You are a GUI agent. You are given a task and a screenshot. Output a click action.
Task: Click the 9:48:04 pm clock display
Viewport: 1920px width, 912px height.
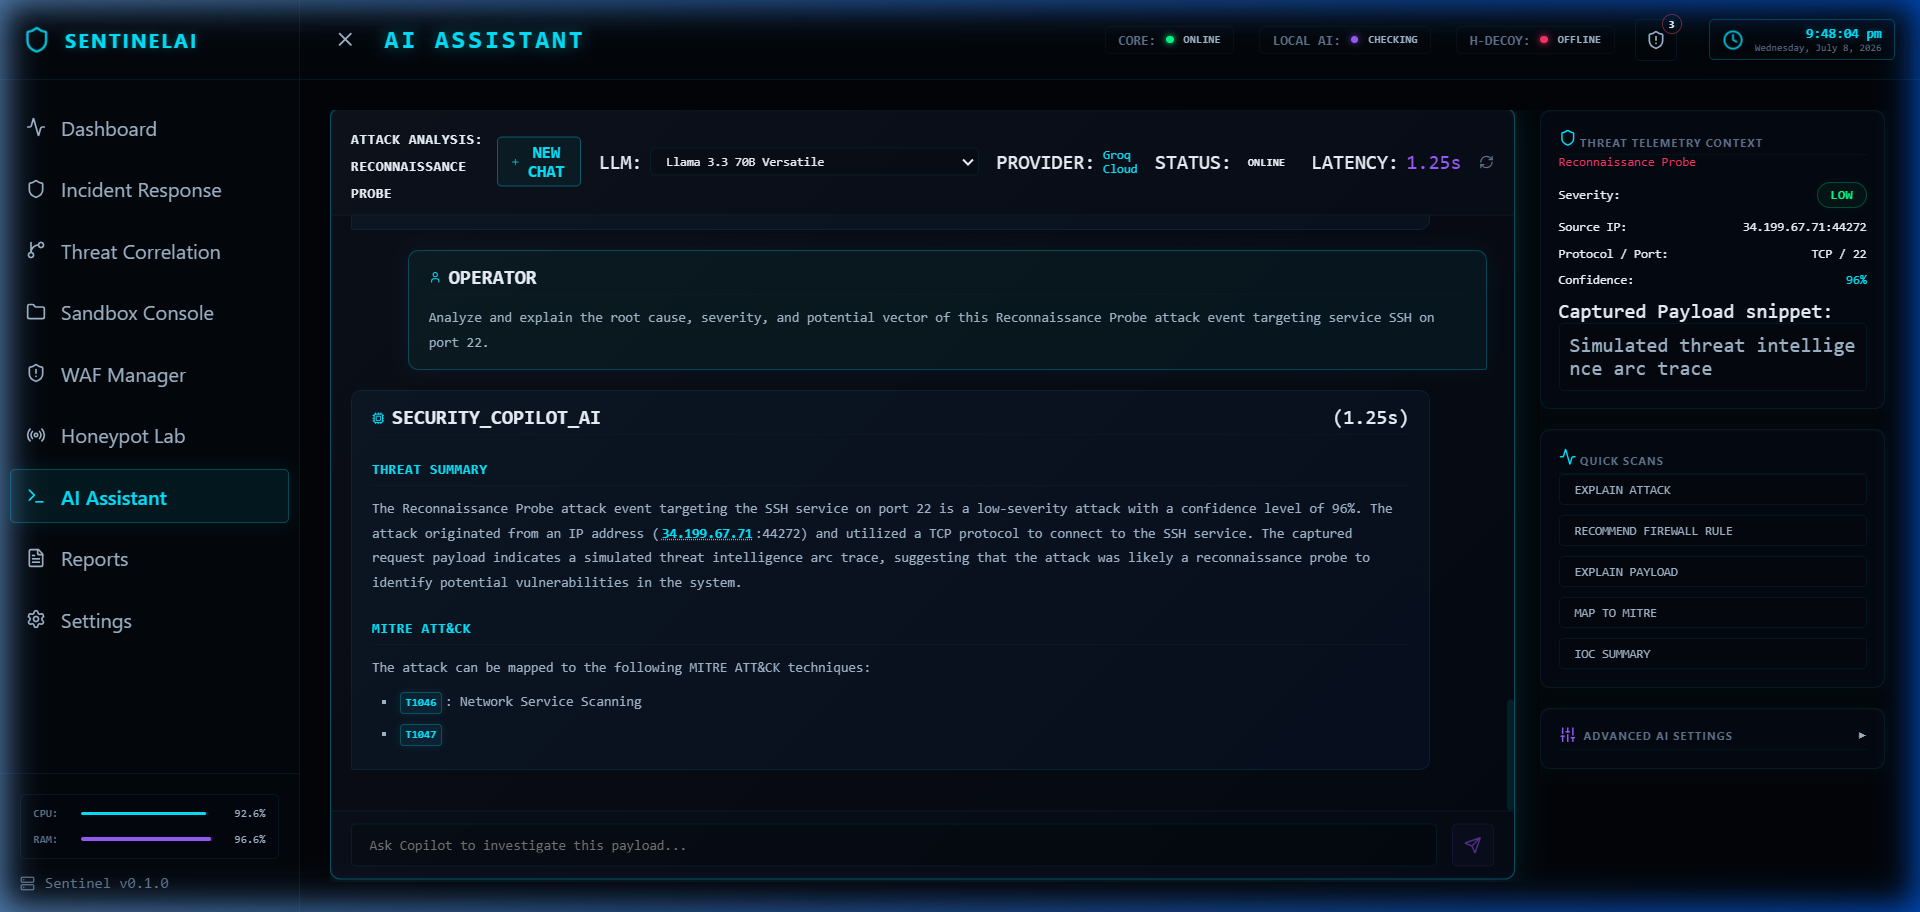(x=1843, y=34)
